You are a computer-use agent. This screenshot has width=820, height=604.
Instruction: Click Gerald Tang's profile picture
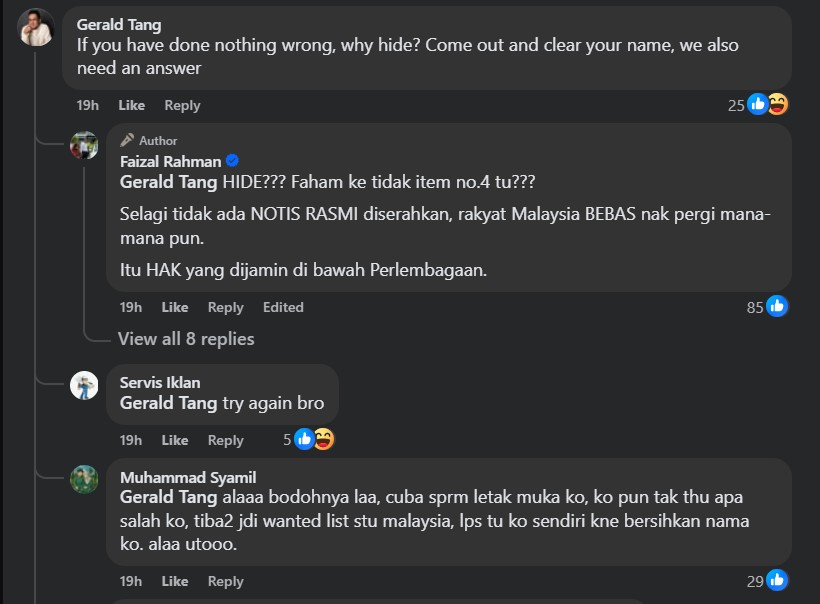click(36, 27)
